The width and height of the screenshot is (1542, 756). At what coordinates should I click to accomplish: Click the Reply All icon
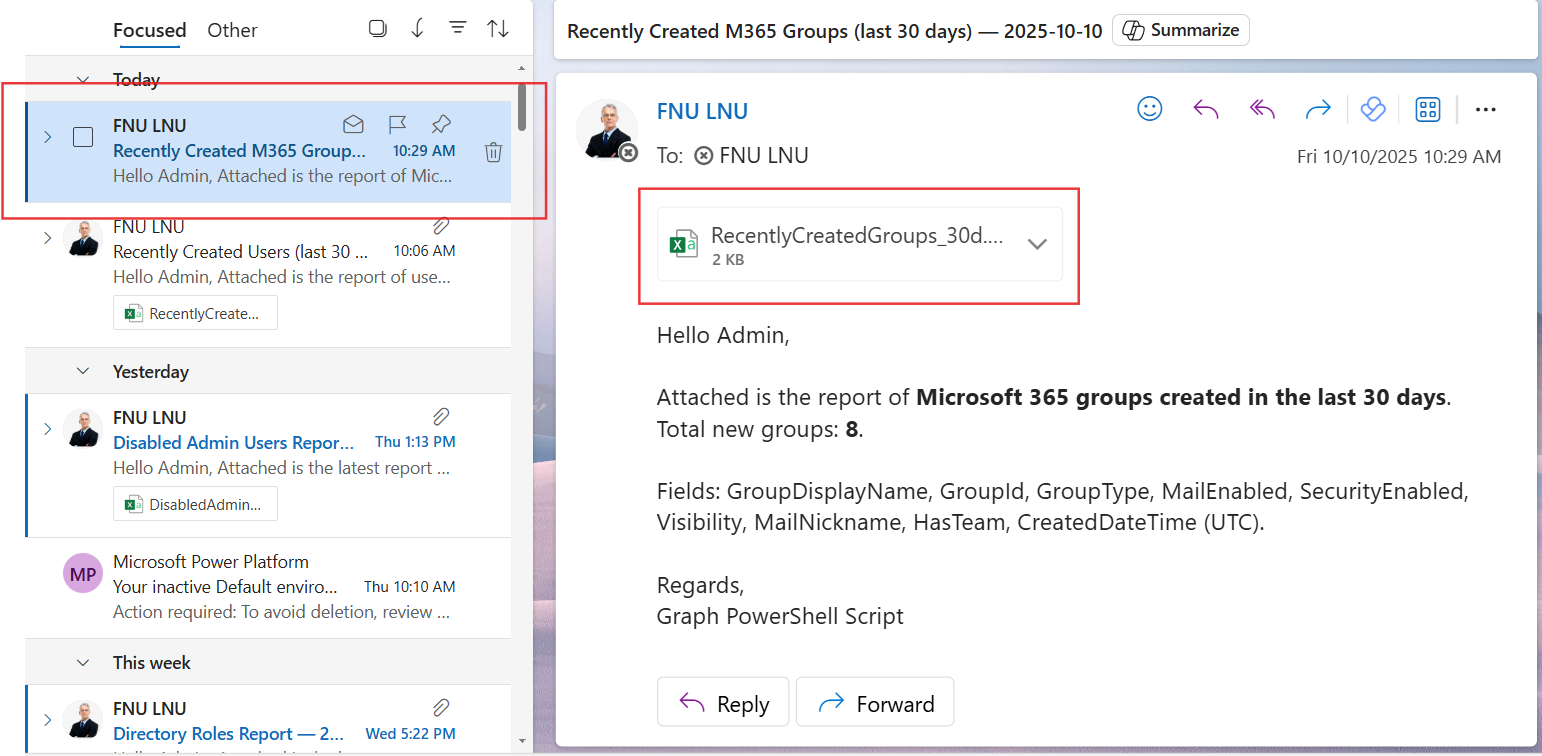(x=1262, y=109)
